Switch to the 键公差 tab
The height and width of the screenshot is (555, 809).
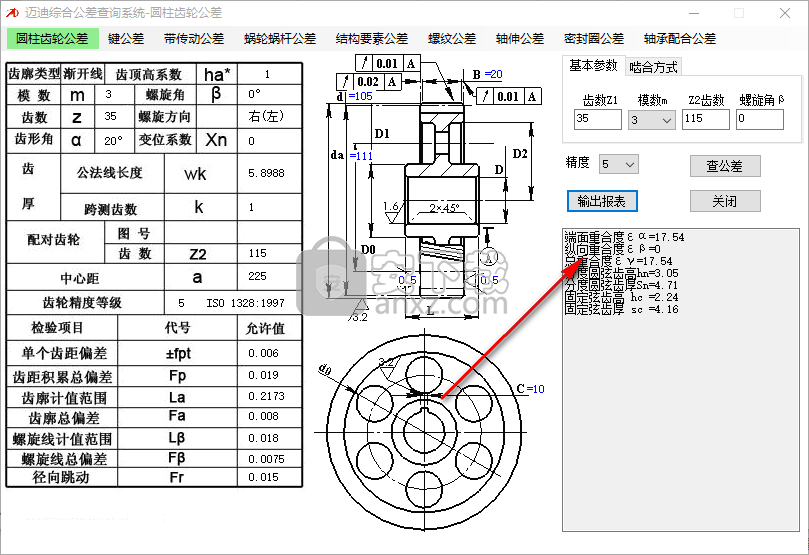(126, 39)
